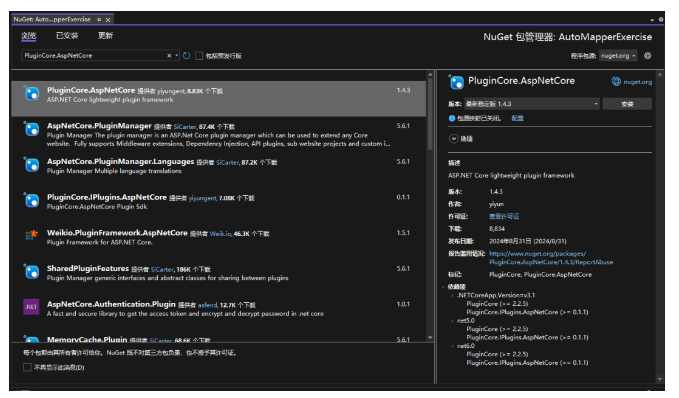Open the view license link
Image resolution: width=679 pixels, height=398 pixels.
[x=504, y=217]
